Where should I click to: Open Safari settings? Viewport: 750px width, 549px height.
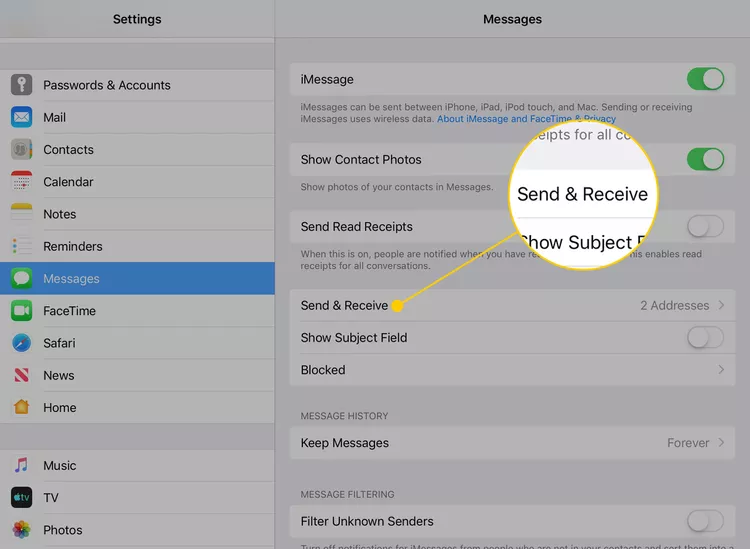(x=137, y=343)
